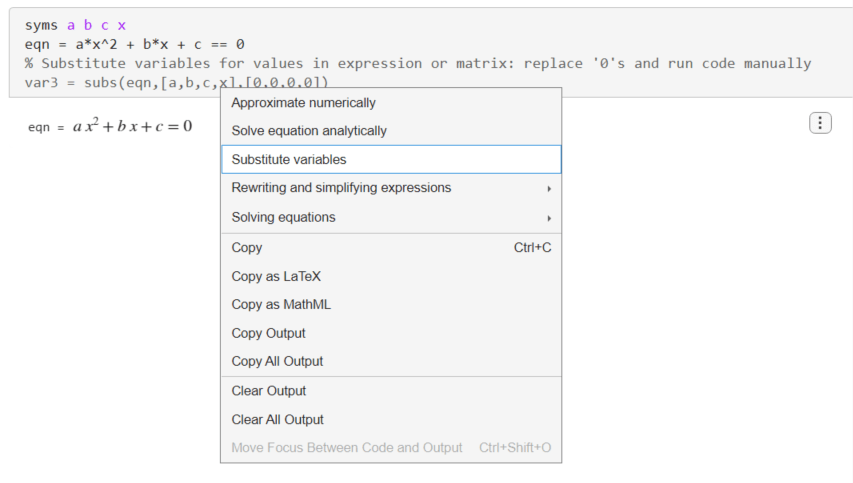Click the Substitute variables comment line
853x483 pixels.
tap(418, 63)
